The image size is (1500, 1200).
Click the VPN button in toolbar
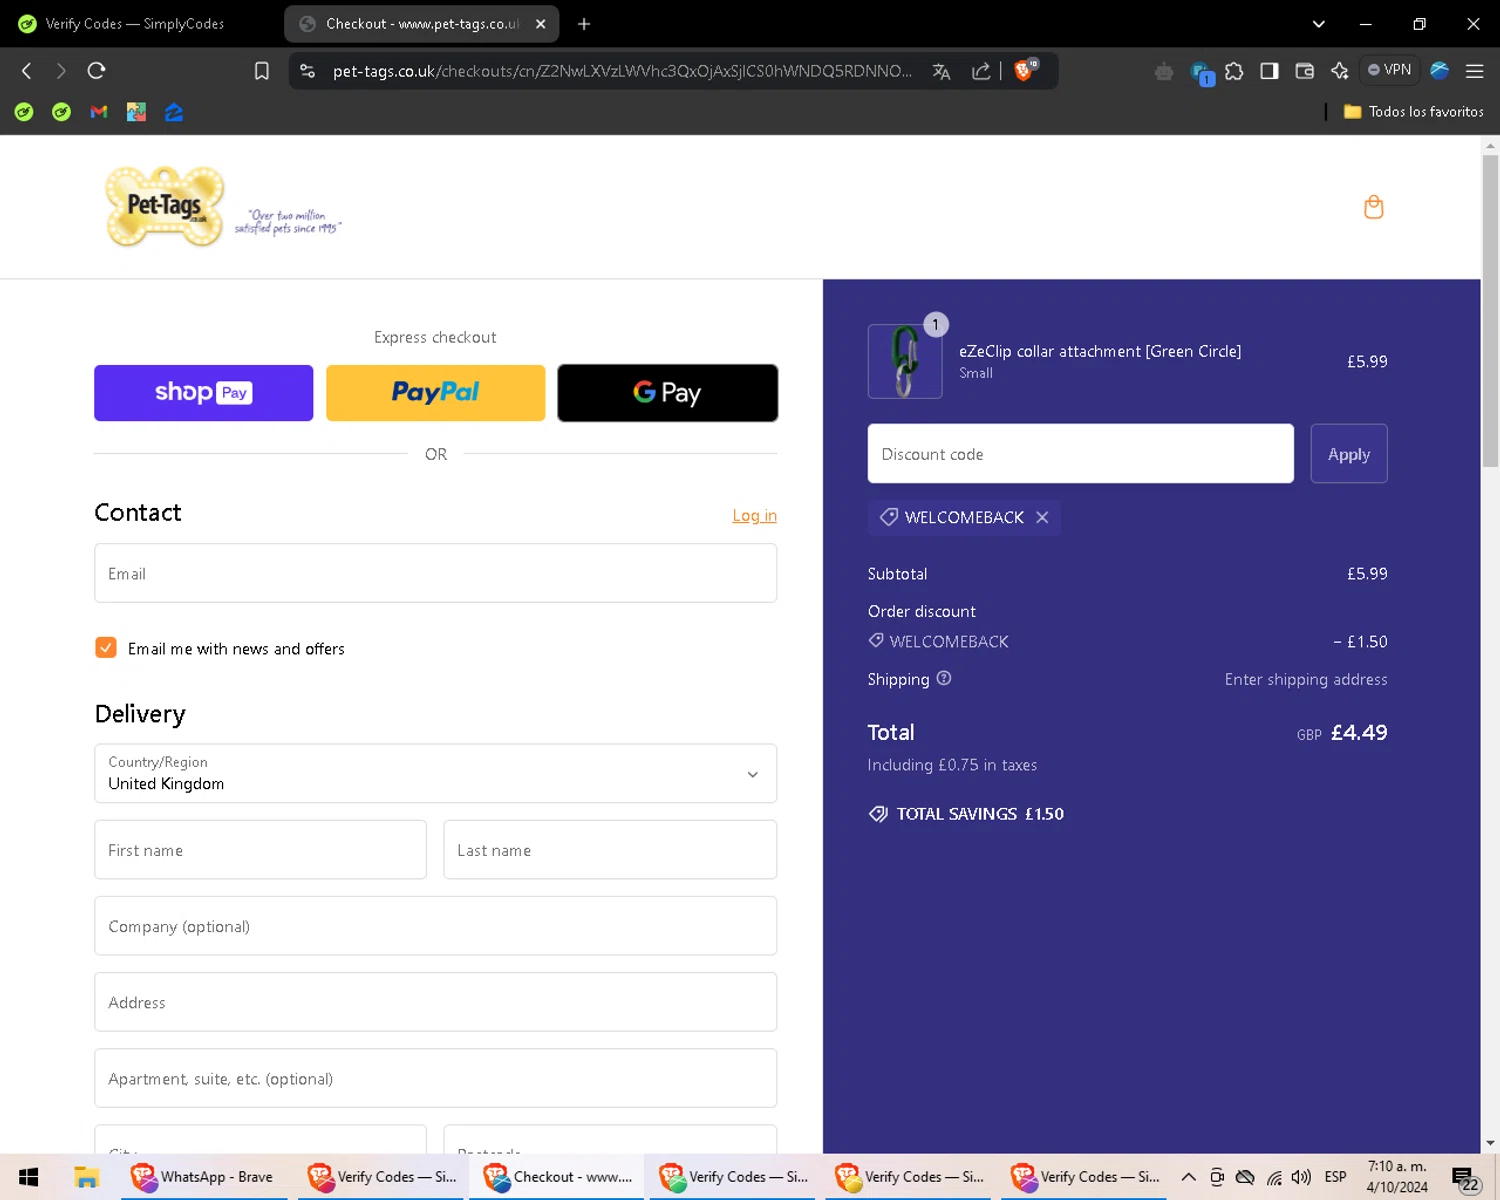tap(1390, 70)
